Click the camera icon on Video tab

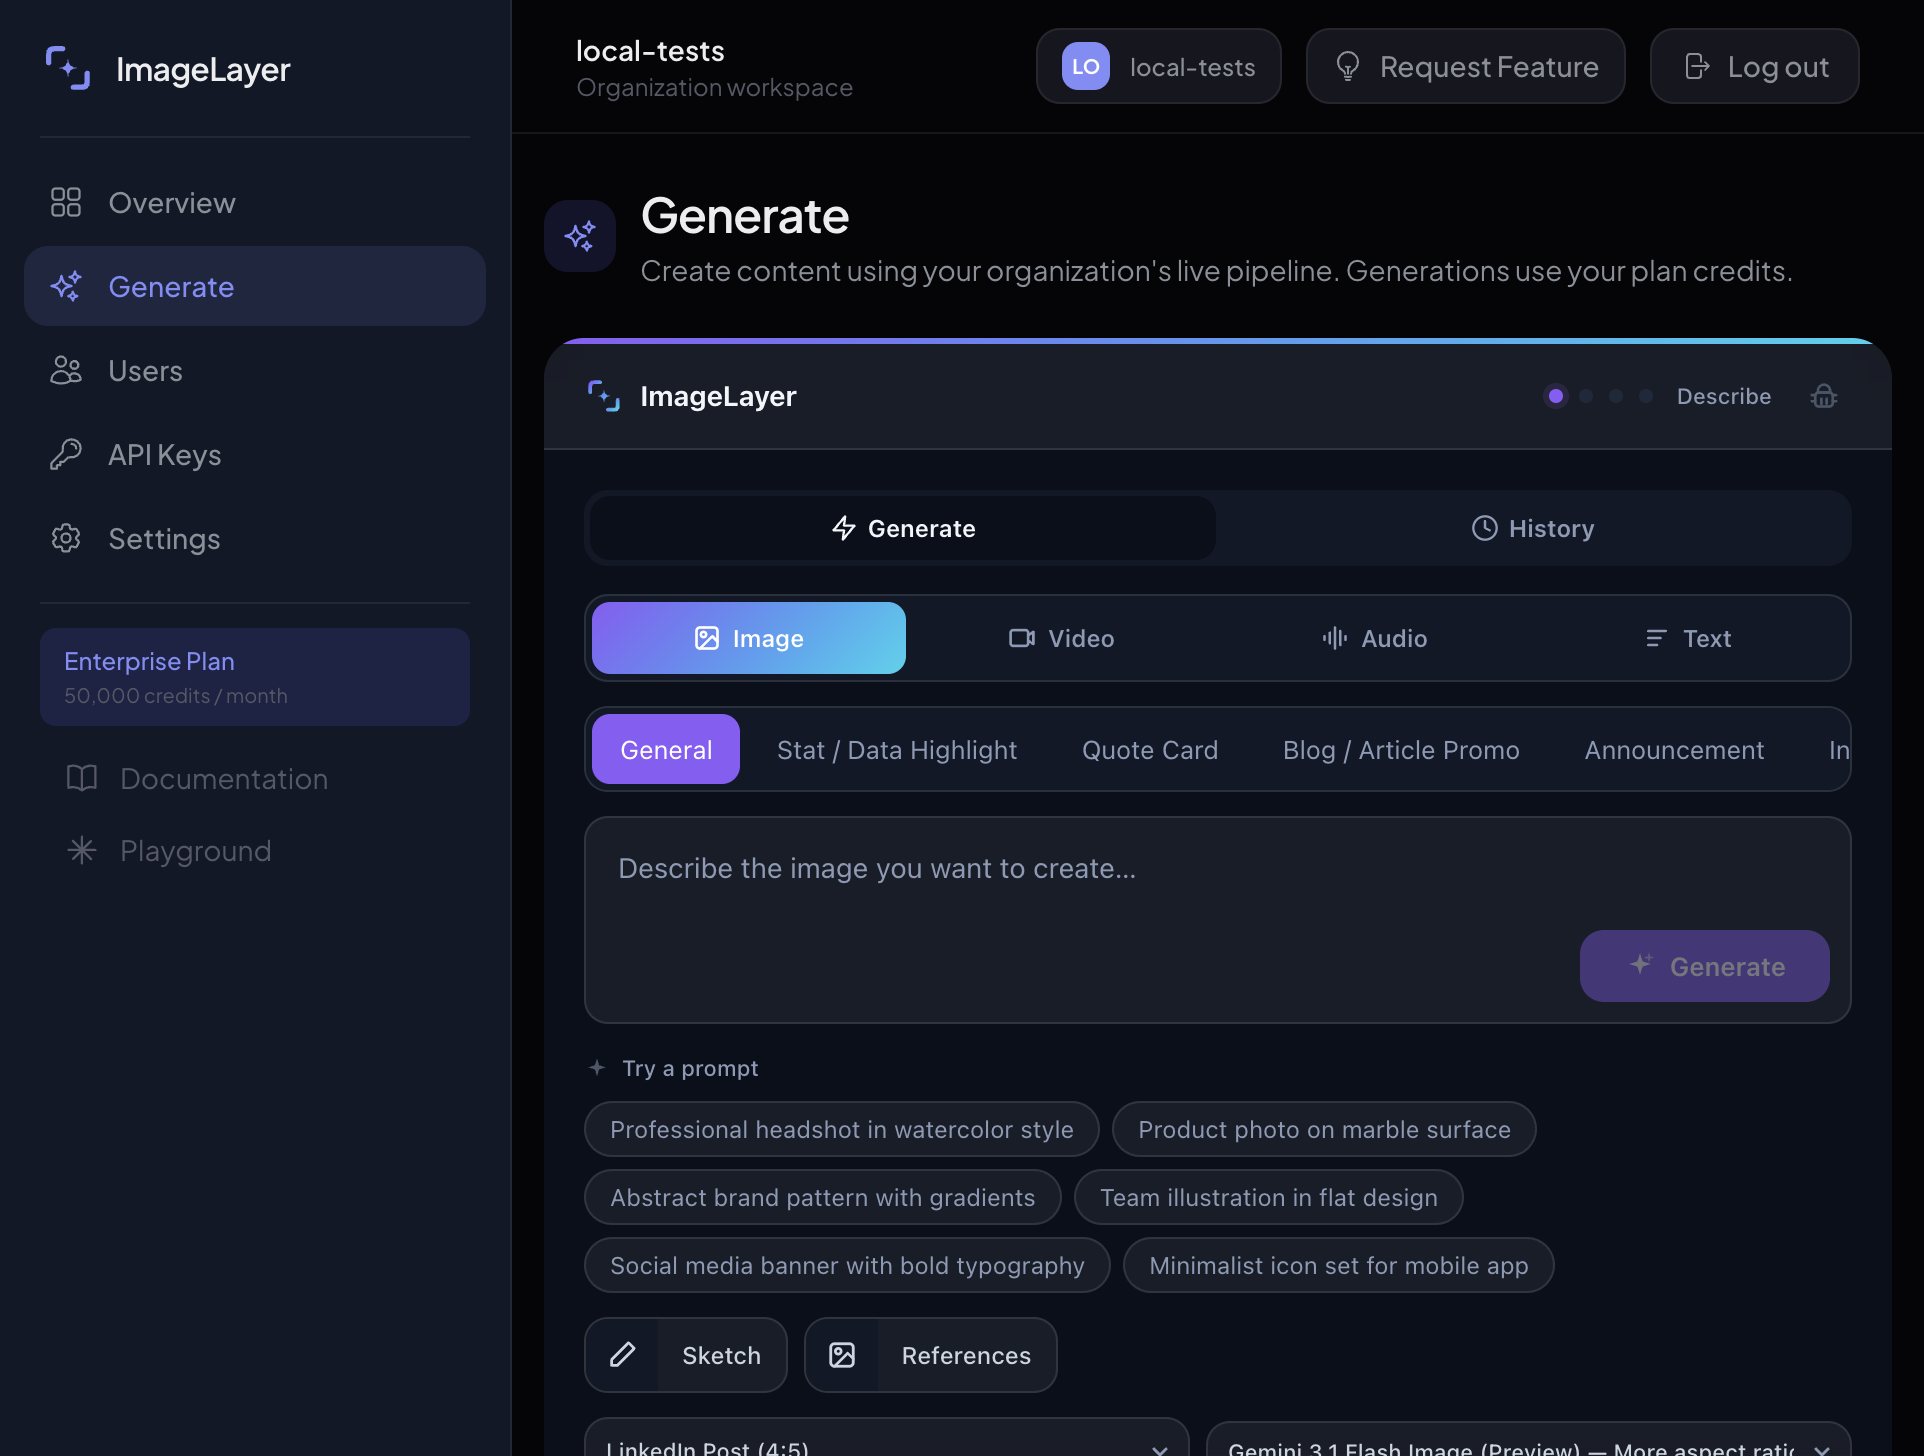pos(1022,638)
